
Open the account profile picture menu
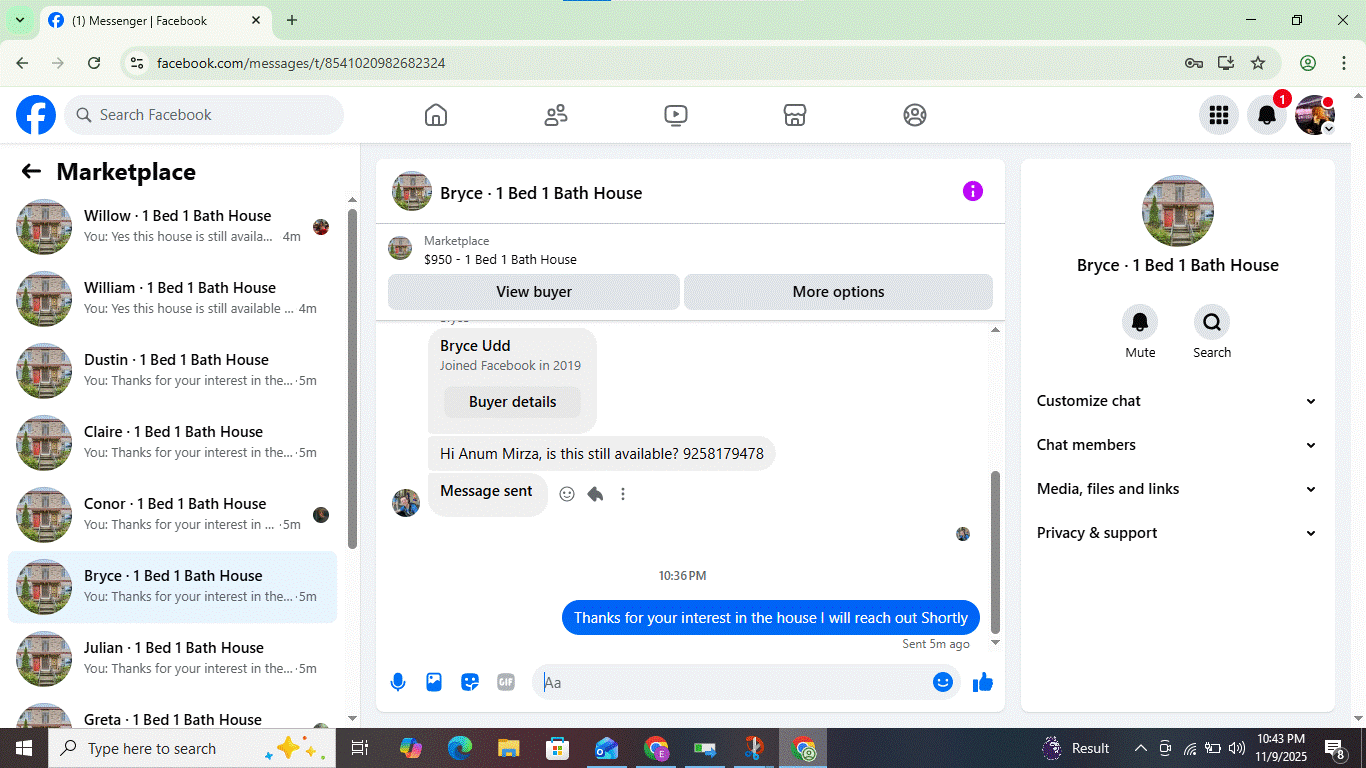pyautogui.click(x=1315, y=115)
